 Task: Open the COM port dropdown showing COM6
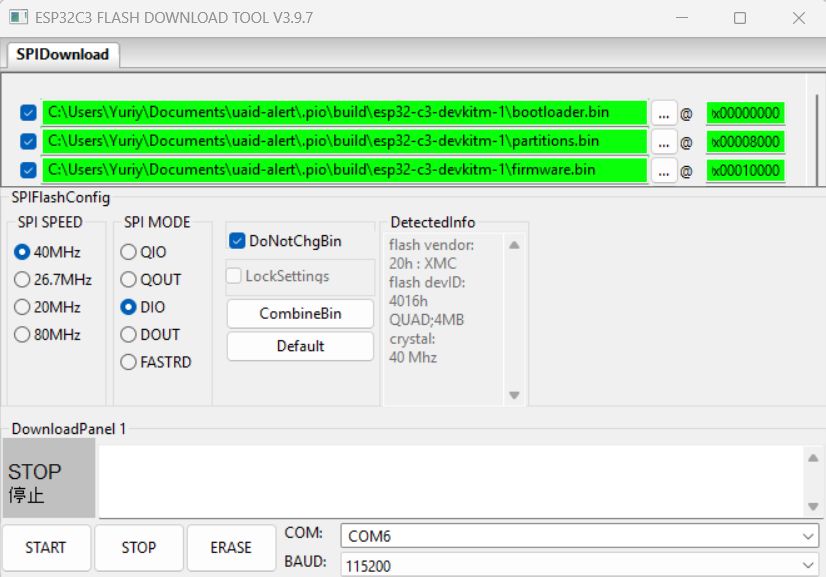click(x=579, y=536)
